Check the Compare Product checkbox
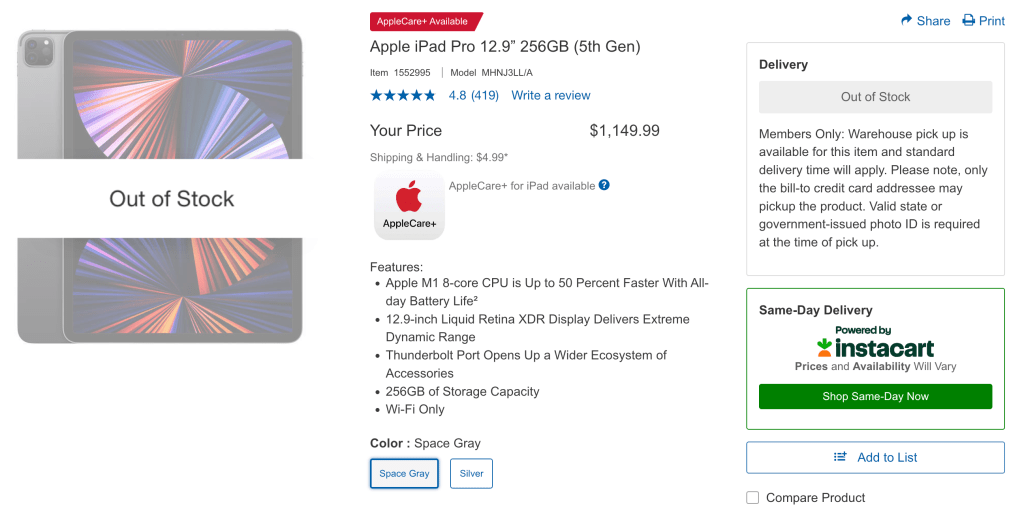Viewport: 1022px width, 515px height. click(753, 497)
